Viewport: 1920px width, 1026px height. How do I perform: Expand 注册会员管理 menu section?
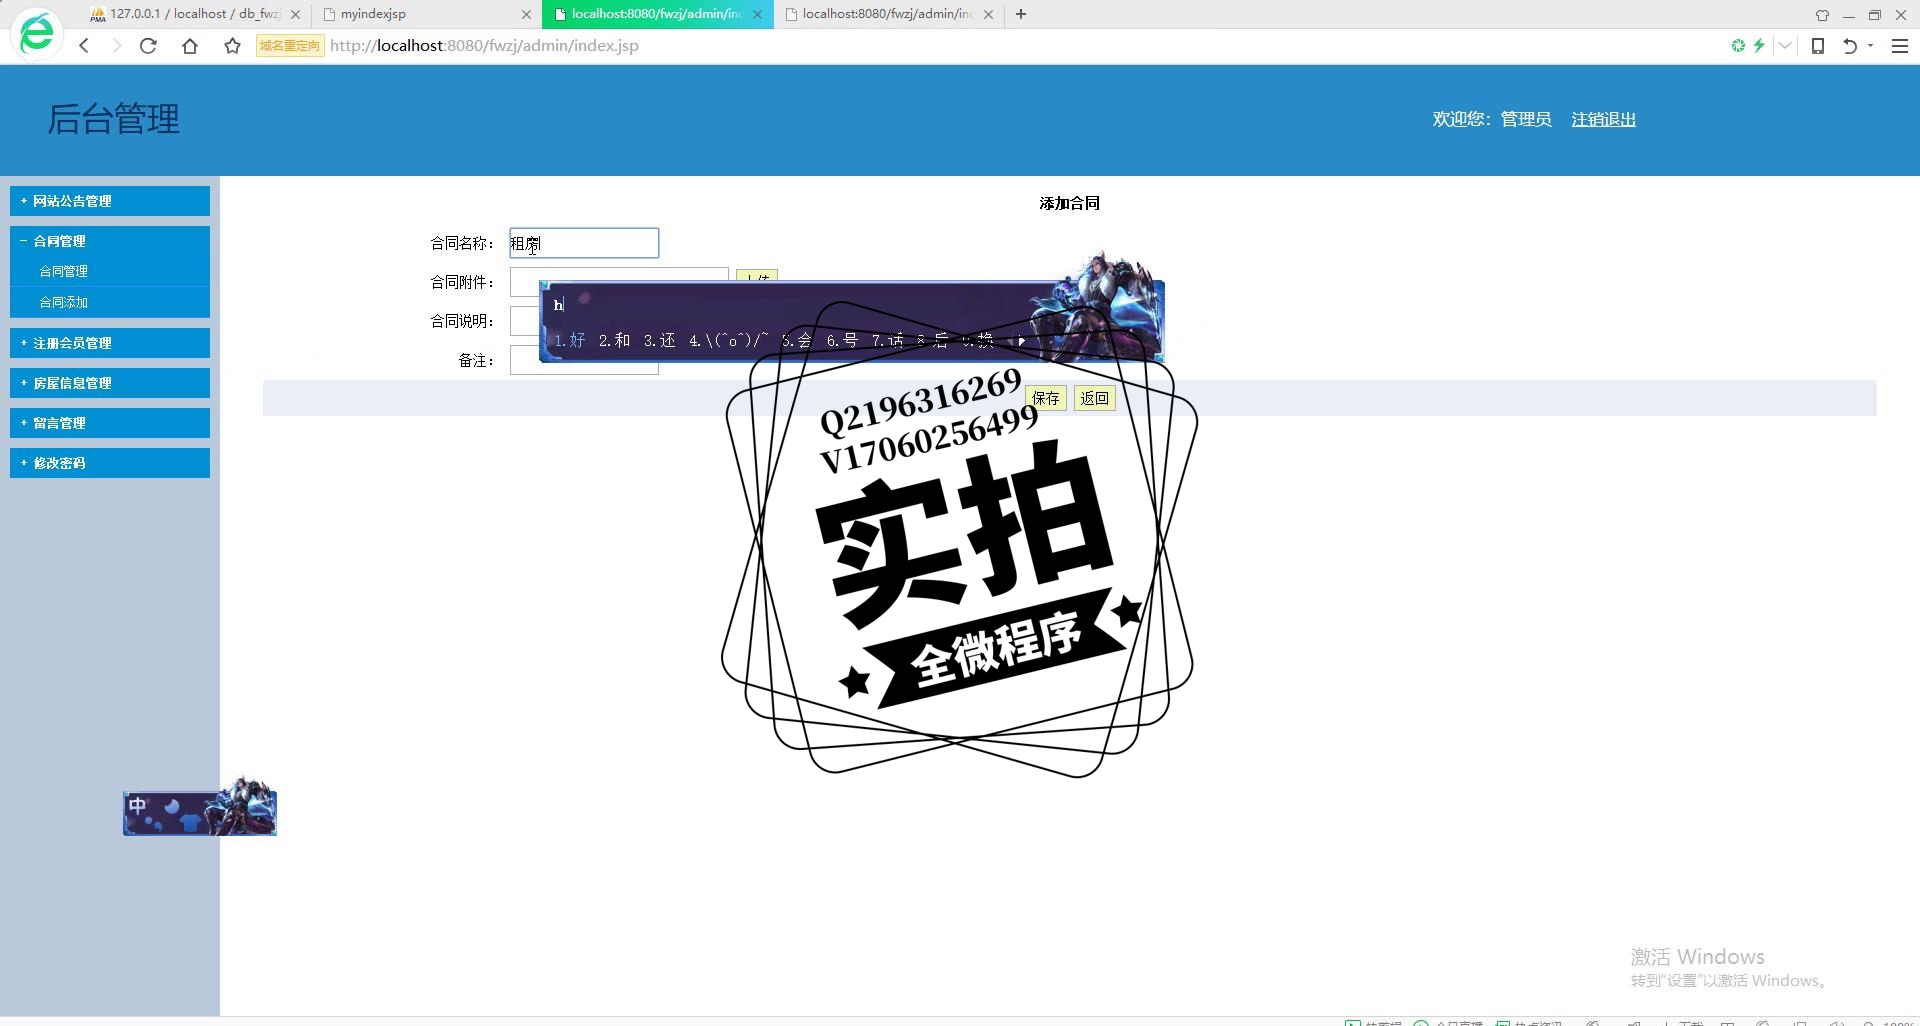tap(110, 343)
